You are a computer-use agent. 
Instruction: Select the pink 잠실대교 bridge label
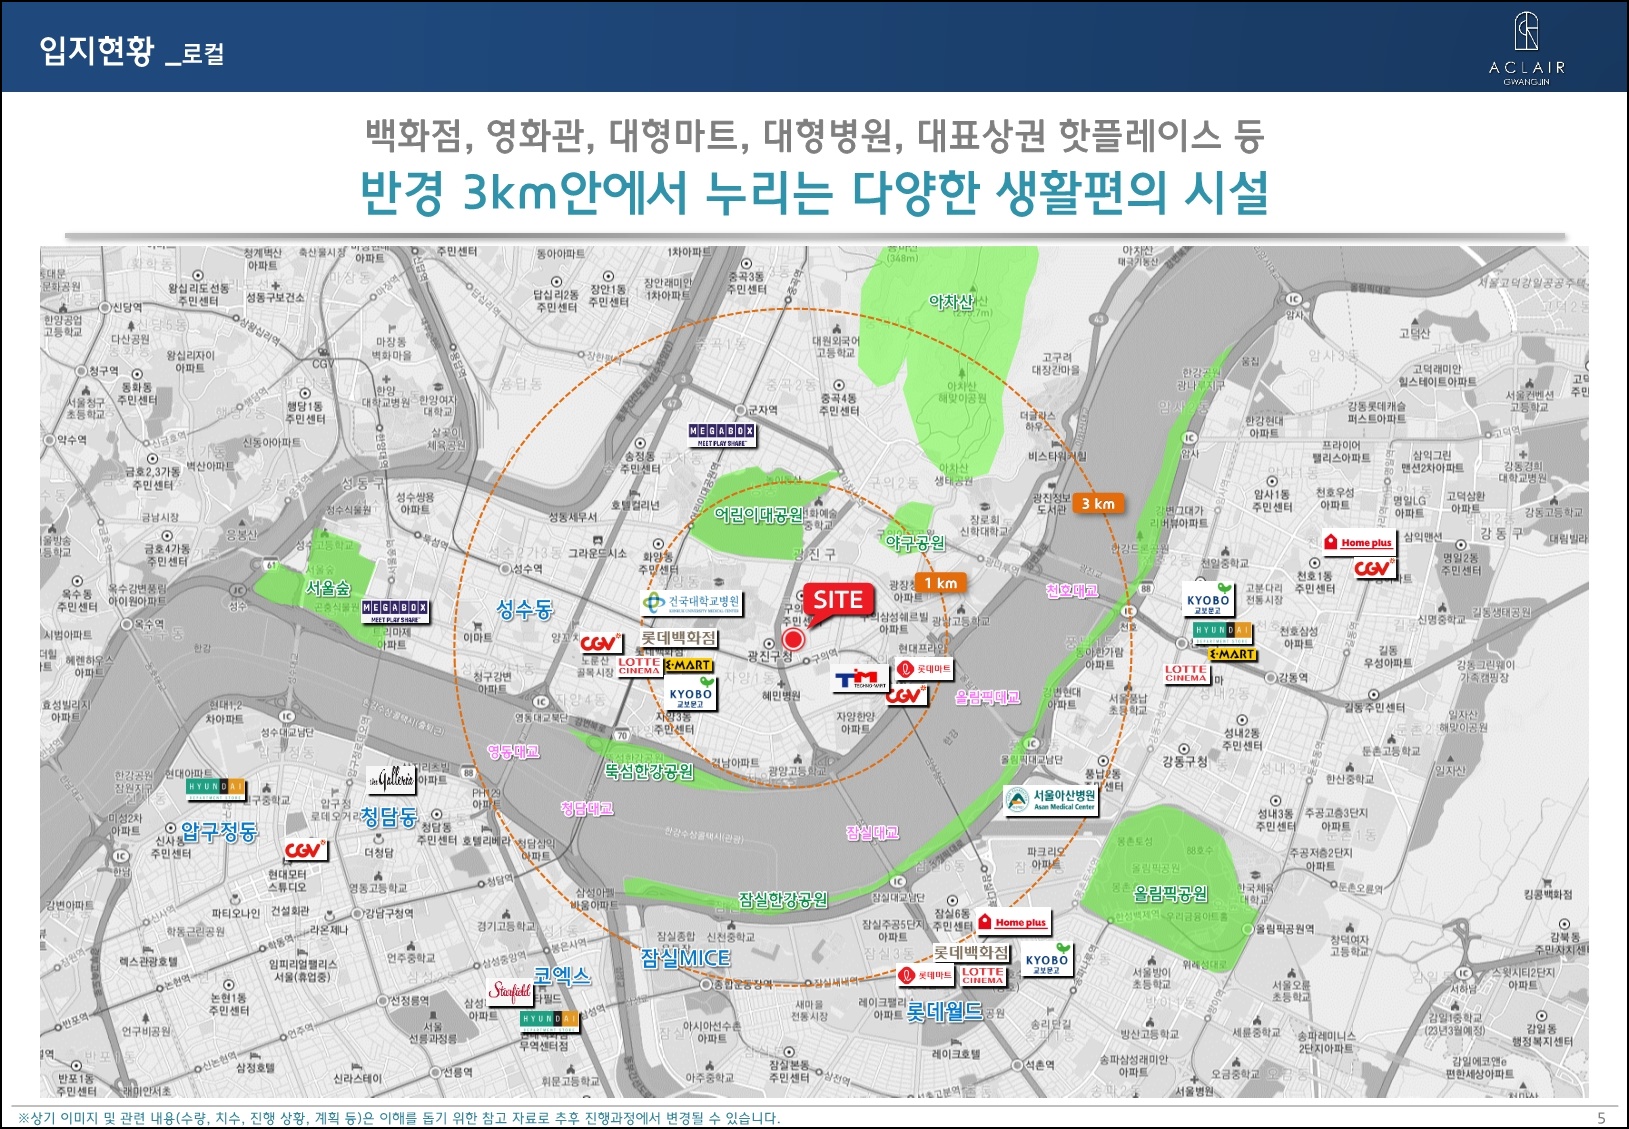(x=872, y=832)
